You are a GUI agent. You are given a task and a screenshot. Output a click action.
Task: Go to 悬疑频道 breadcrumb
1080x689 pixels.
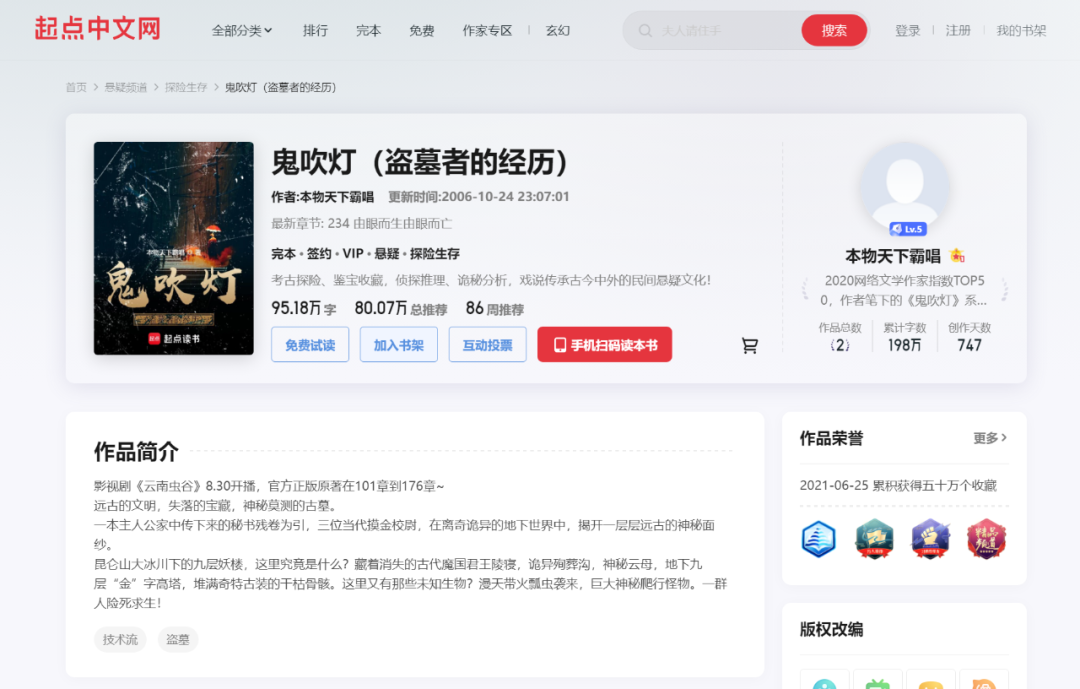(125, 88)
